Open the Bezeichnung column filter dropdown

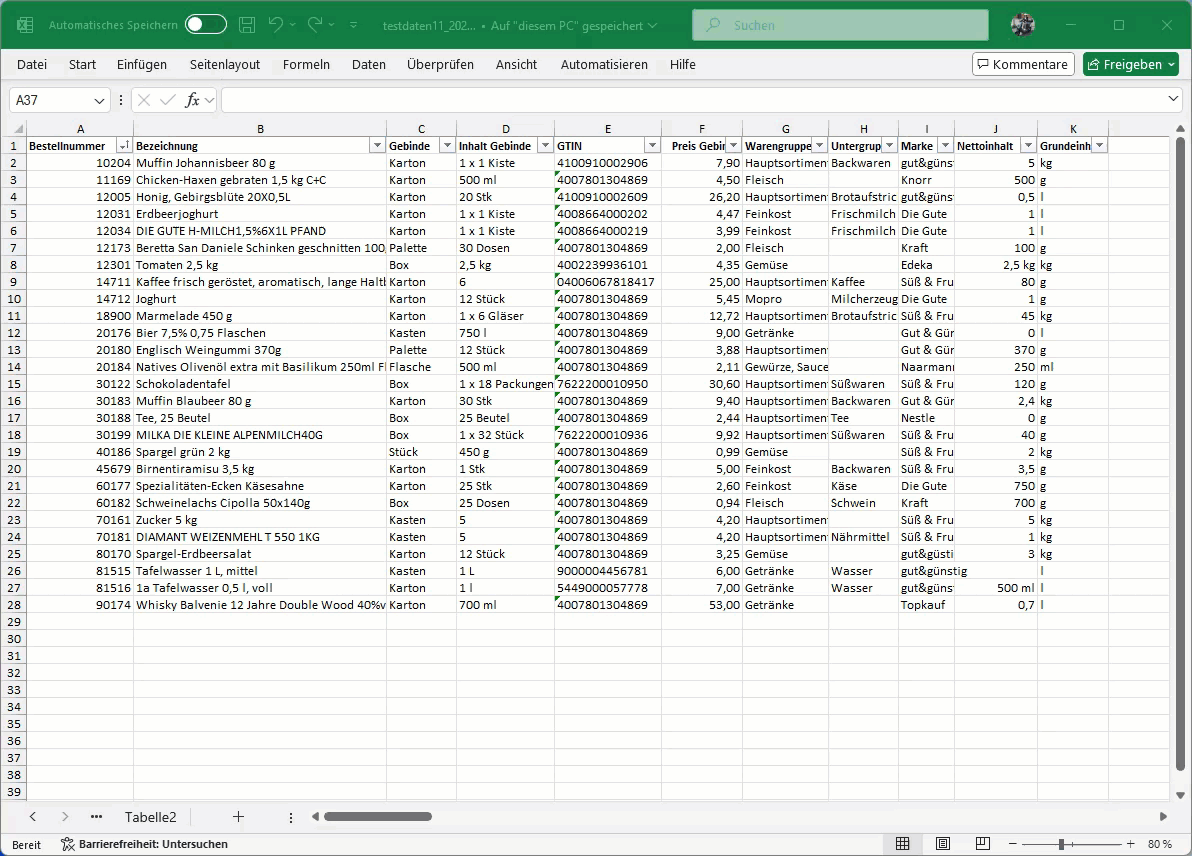point(377,146)
